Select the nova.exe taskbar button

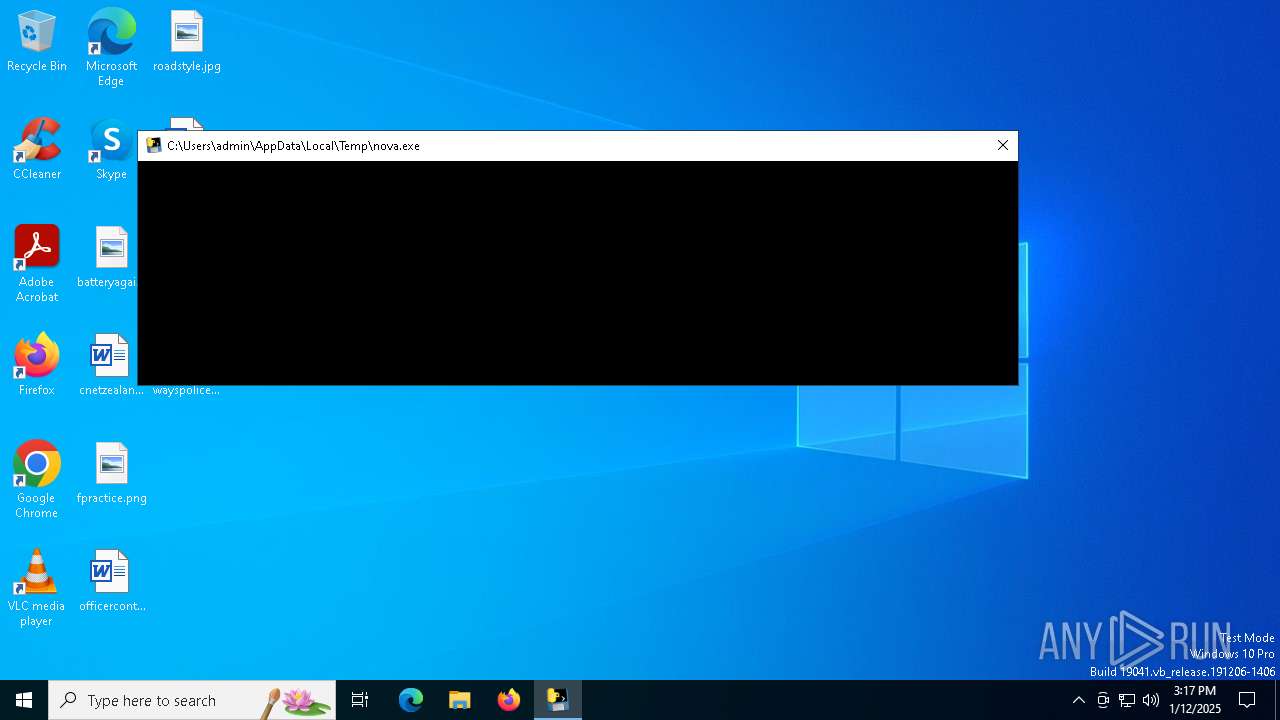558,700
